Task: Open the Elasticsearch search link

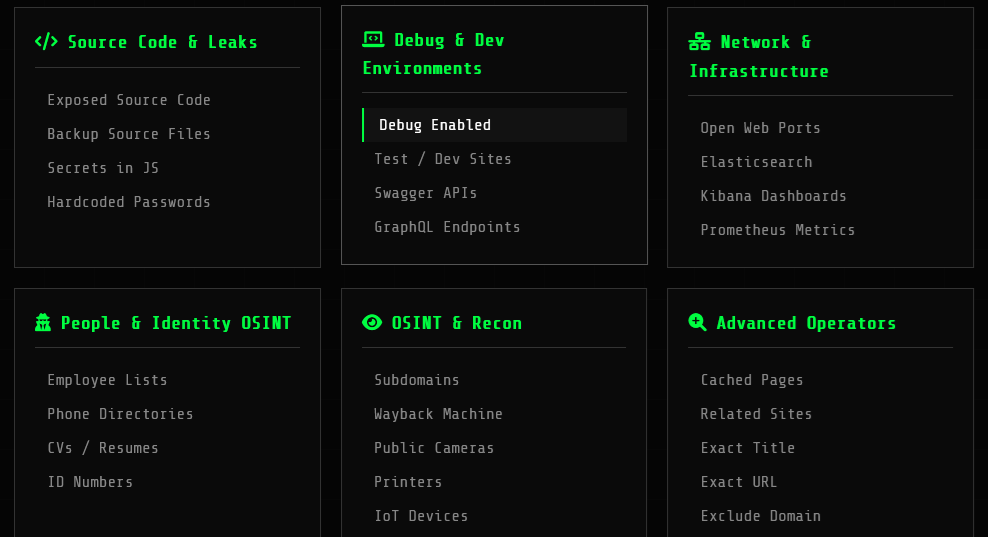Action: pyautogui.click(x=756, y=162)
